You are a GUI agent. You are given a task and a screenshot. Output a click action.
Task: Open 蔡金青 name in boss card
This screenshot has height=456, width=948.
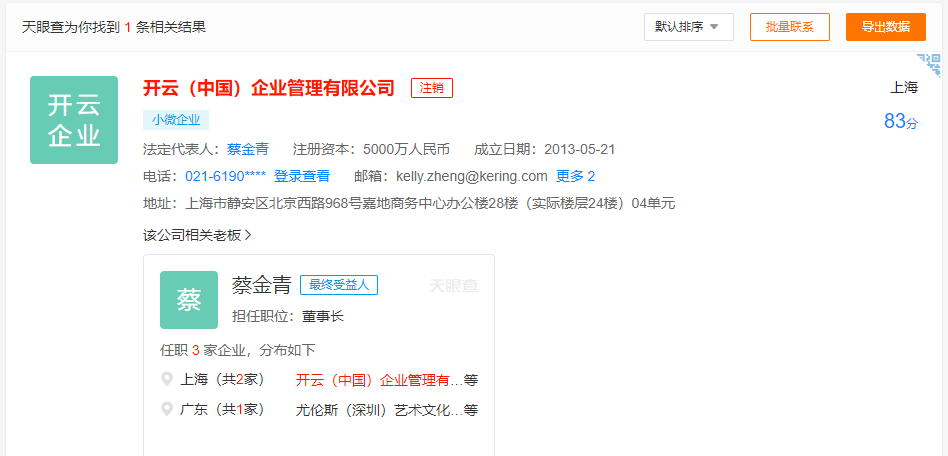(261, 285)
